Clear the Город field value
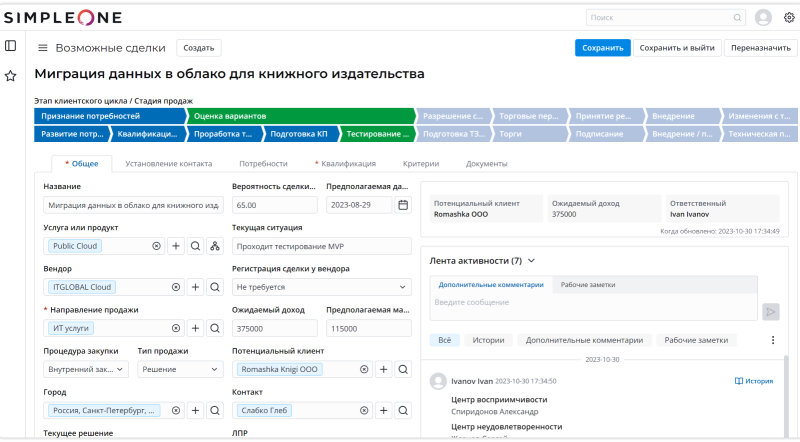 click(176, 410)
